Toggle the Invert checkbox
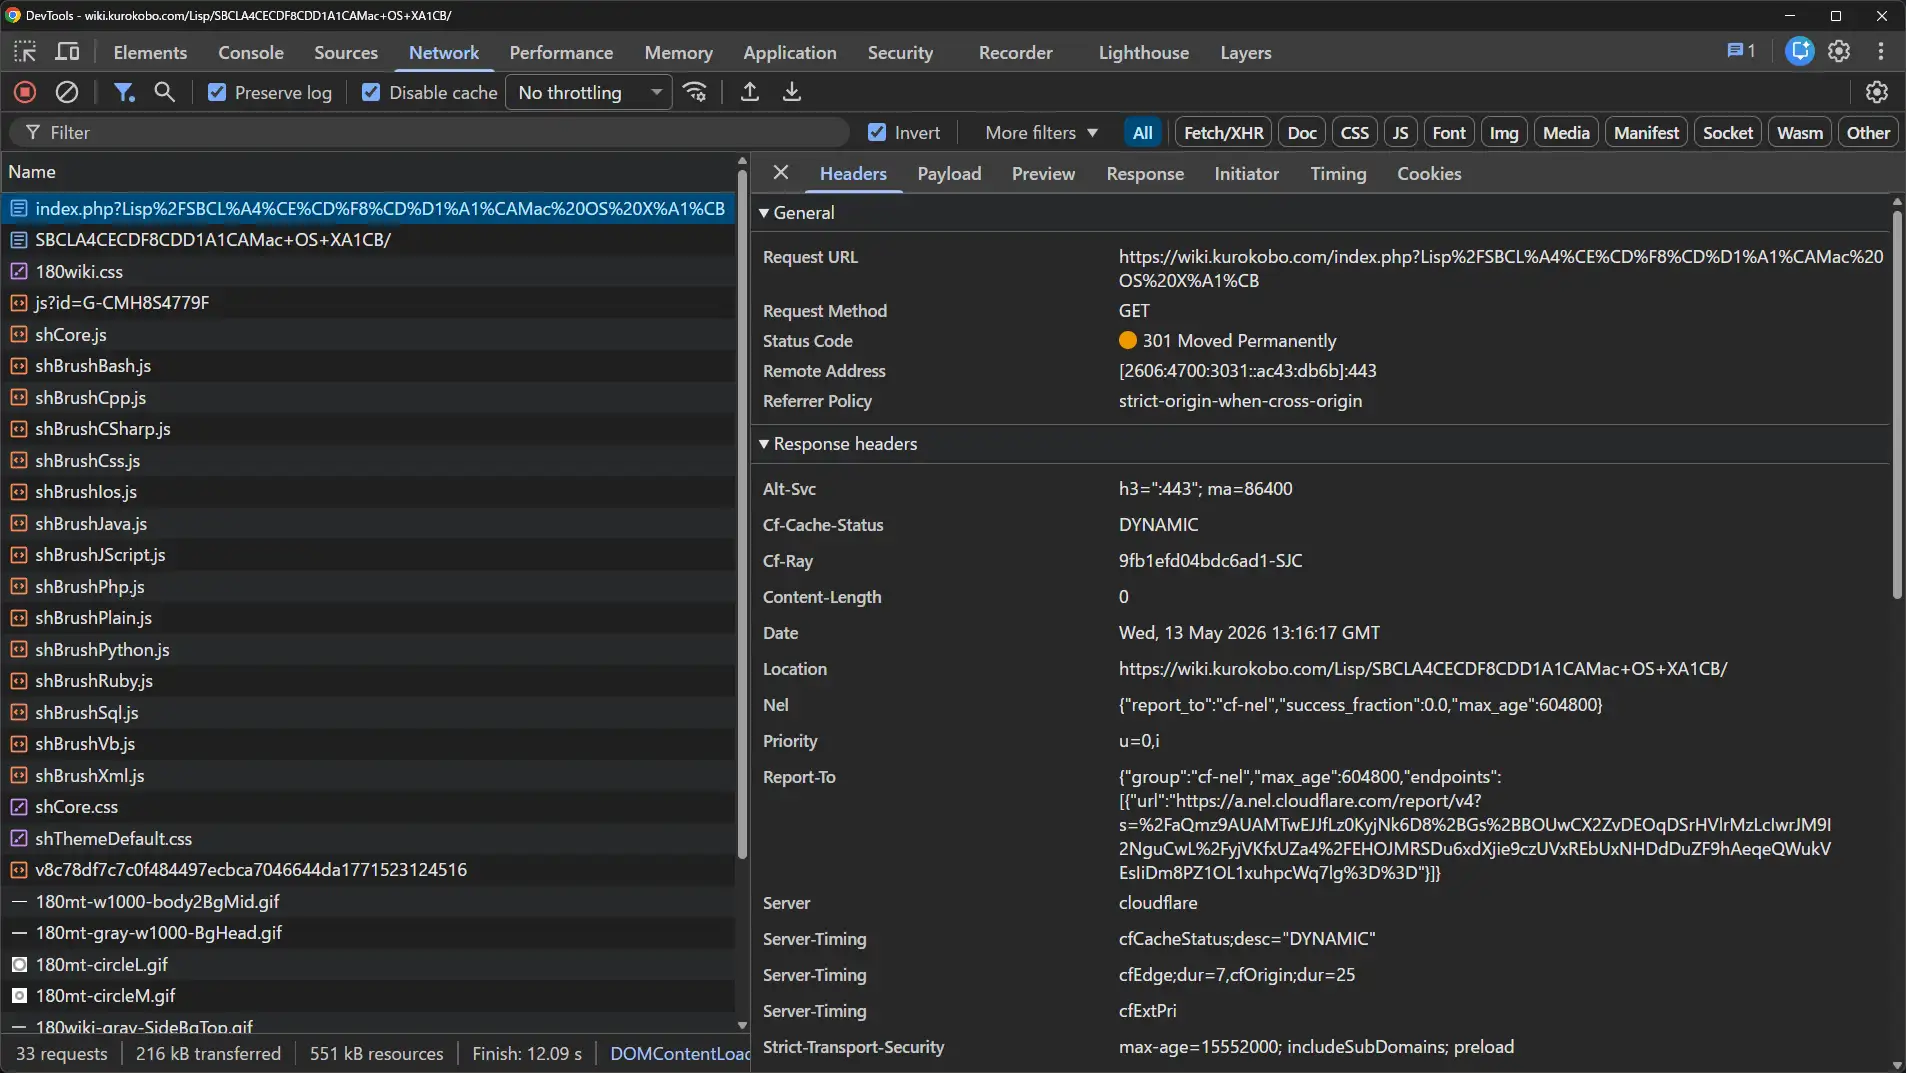This screenshot has width=1906, height=1073. click(x=877, y=132)
